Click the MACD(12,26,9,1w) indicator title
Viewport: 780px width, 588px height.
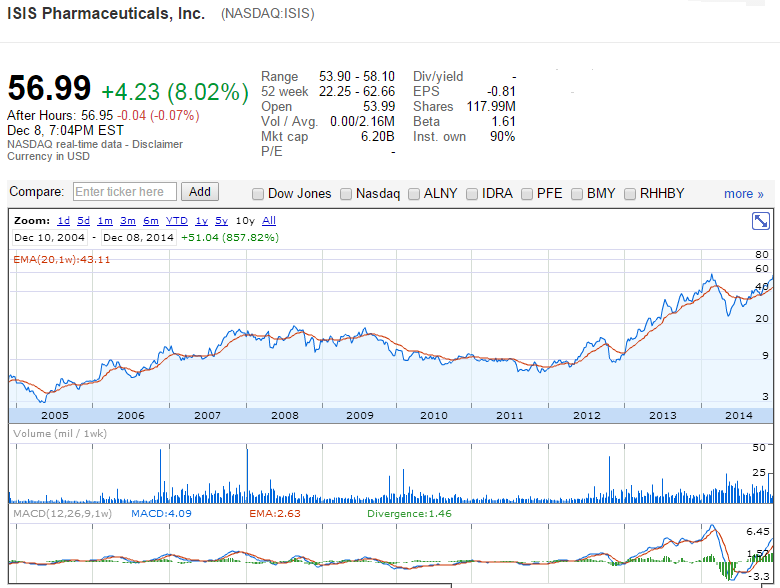(62, 514)
